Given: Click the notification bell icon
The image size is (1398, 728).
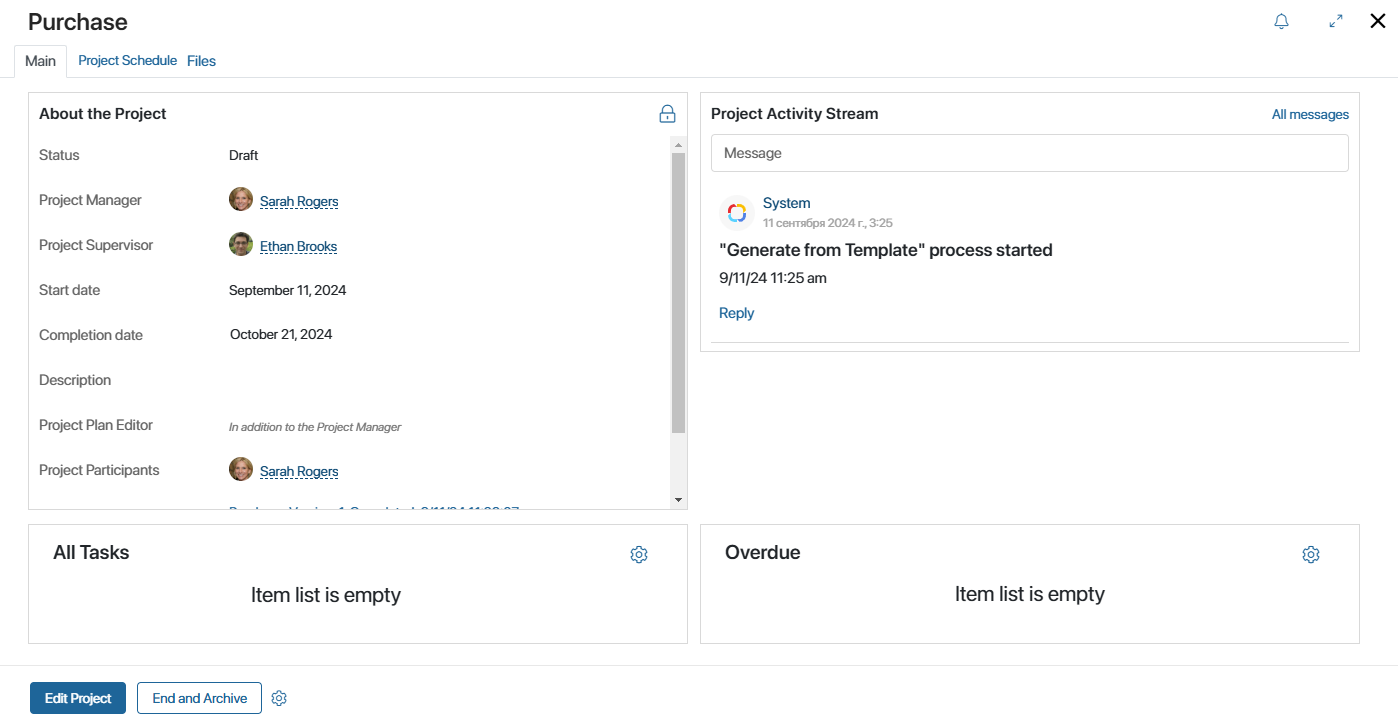Looking at the screenshot, I should (1281, 21).
